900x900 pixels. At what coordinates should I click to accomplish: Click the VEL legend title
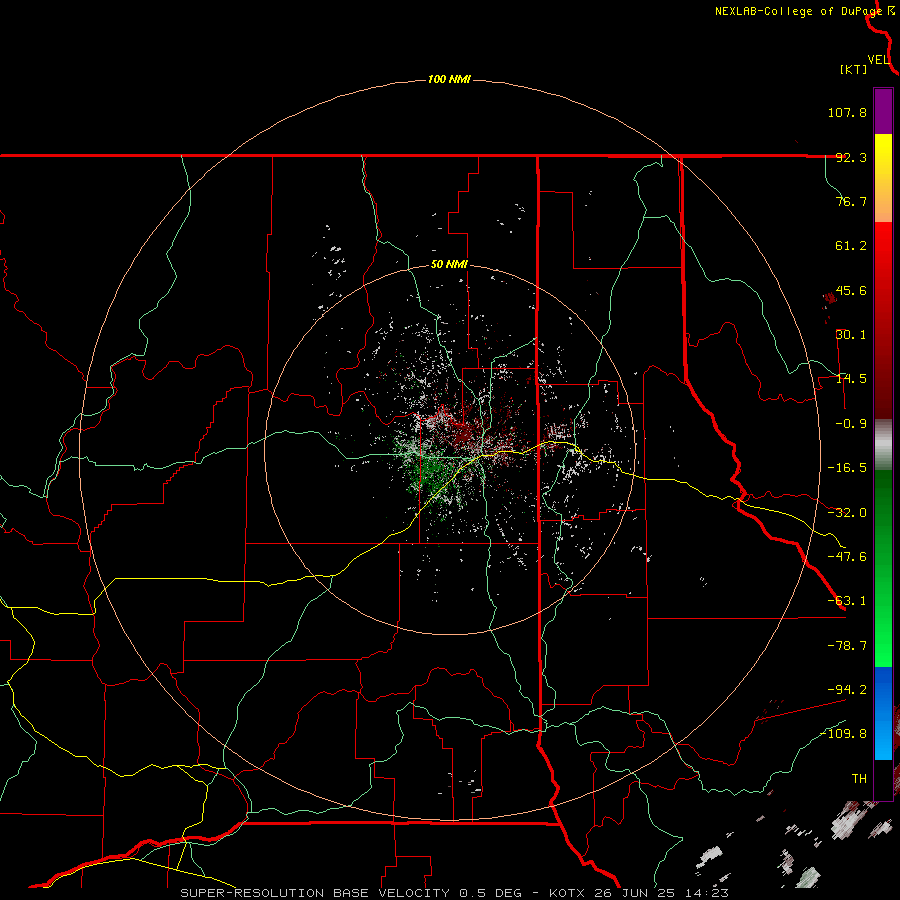[x=878, y=60]
